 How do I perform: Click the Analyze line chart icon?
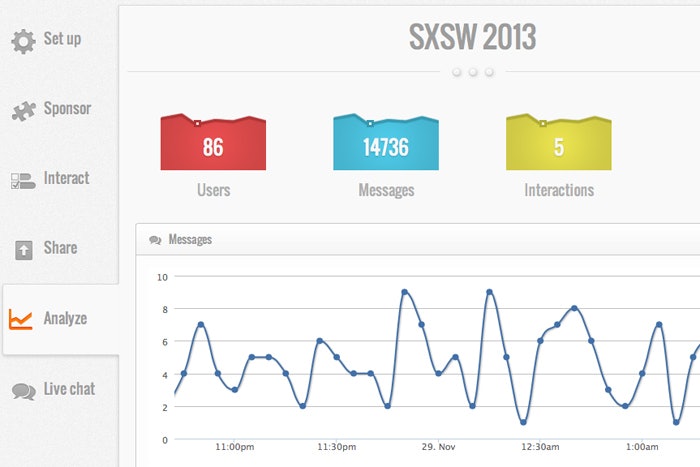coord(21,320)
